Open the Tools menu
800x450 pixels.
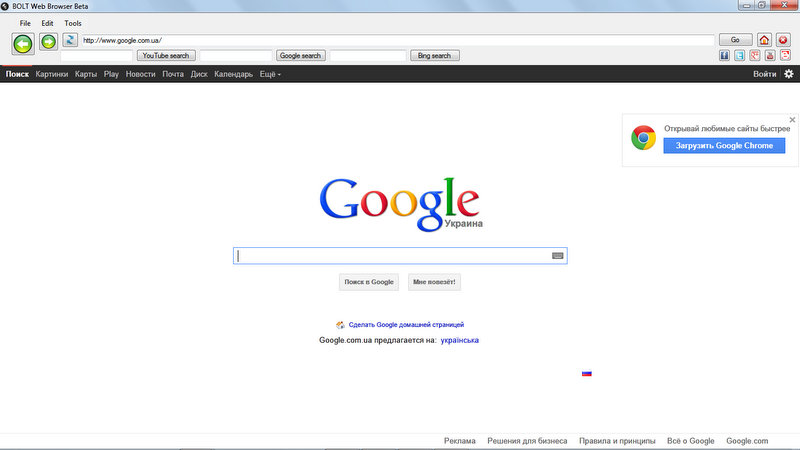pyautogui.click(x=73, y=23)
